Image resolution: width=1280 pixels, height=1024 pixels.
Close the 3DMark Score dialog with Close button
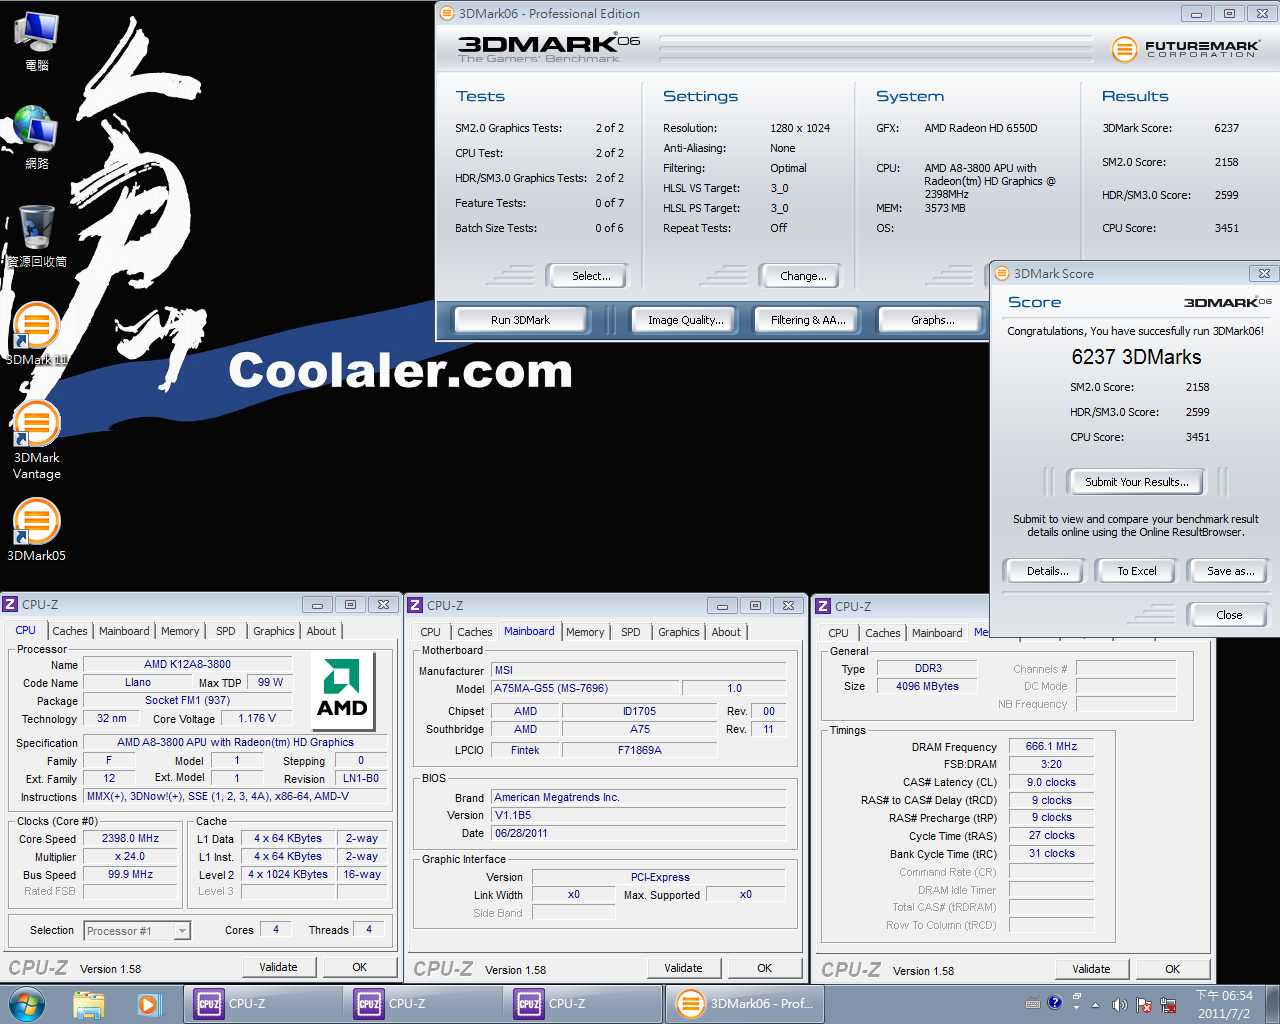point(1229,615)
